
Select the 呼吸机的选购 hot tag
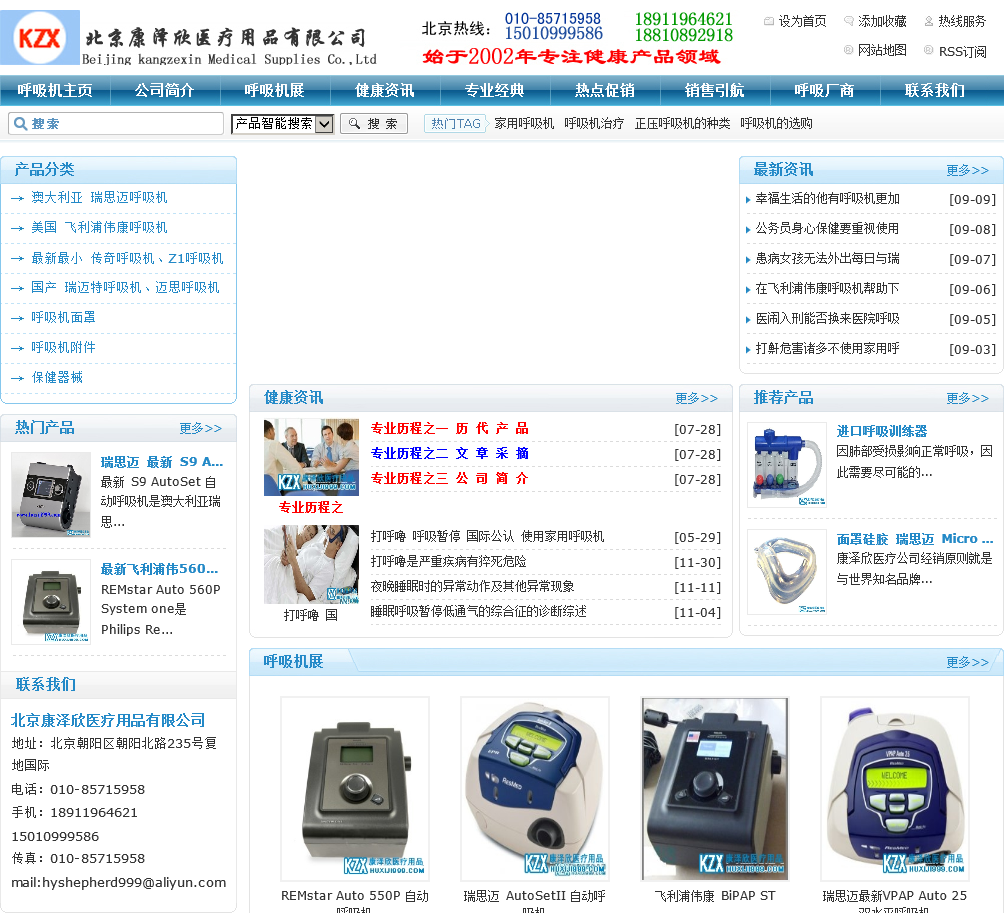776,124
